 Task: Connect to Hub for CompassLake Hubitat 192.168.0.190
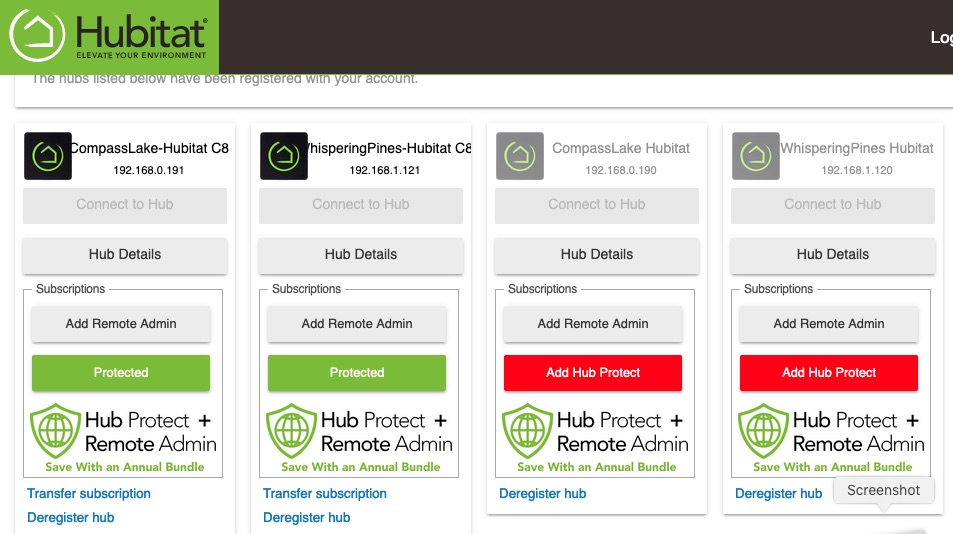click(596, 205)
